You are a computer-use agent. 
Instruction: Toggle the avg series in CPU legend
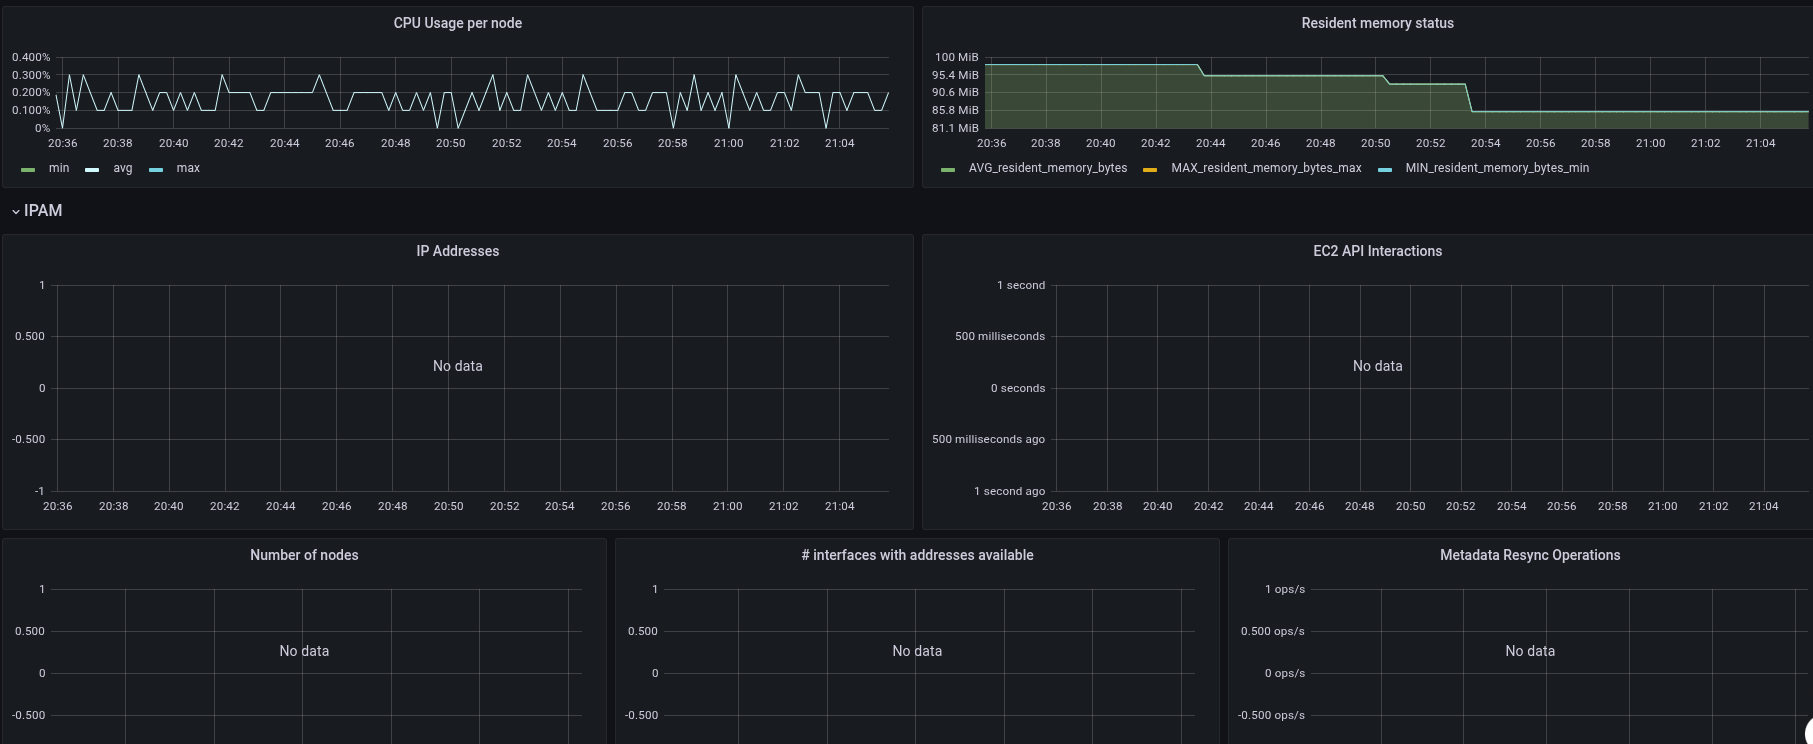pos(123,168)
